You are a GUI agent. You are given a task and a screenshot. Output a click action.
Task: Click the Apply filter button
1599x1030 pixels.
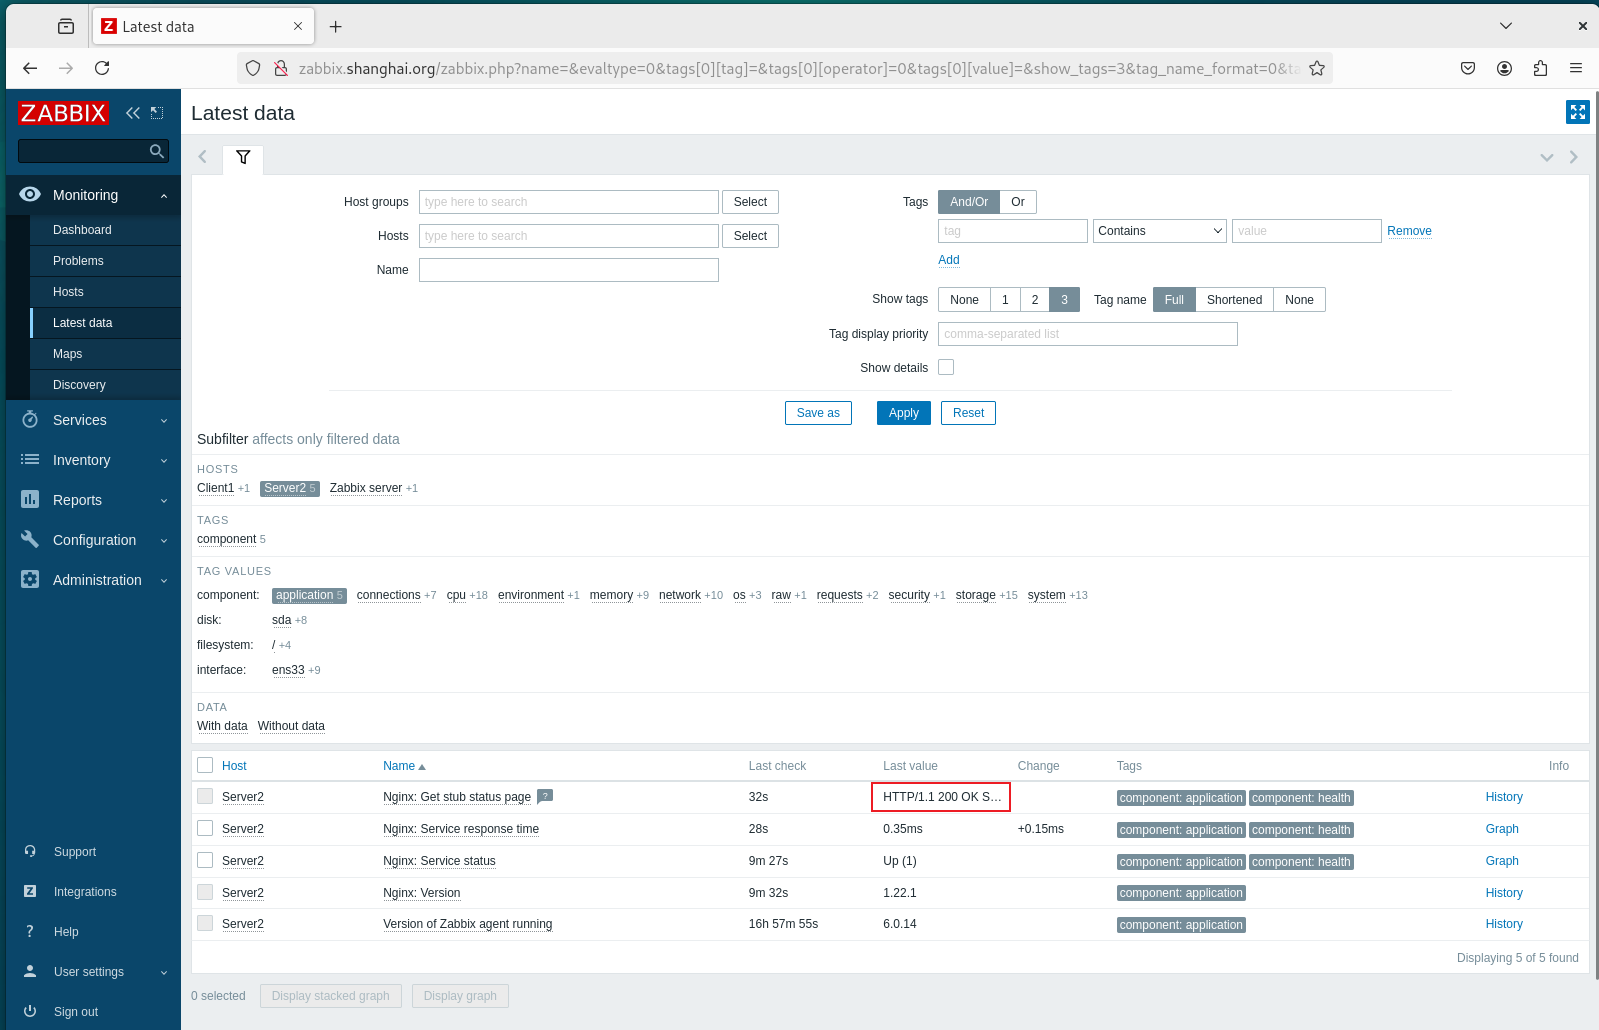point(903,413)
